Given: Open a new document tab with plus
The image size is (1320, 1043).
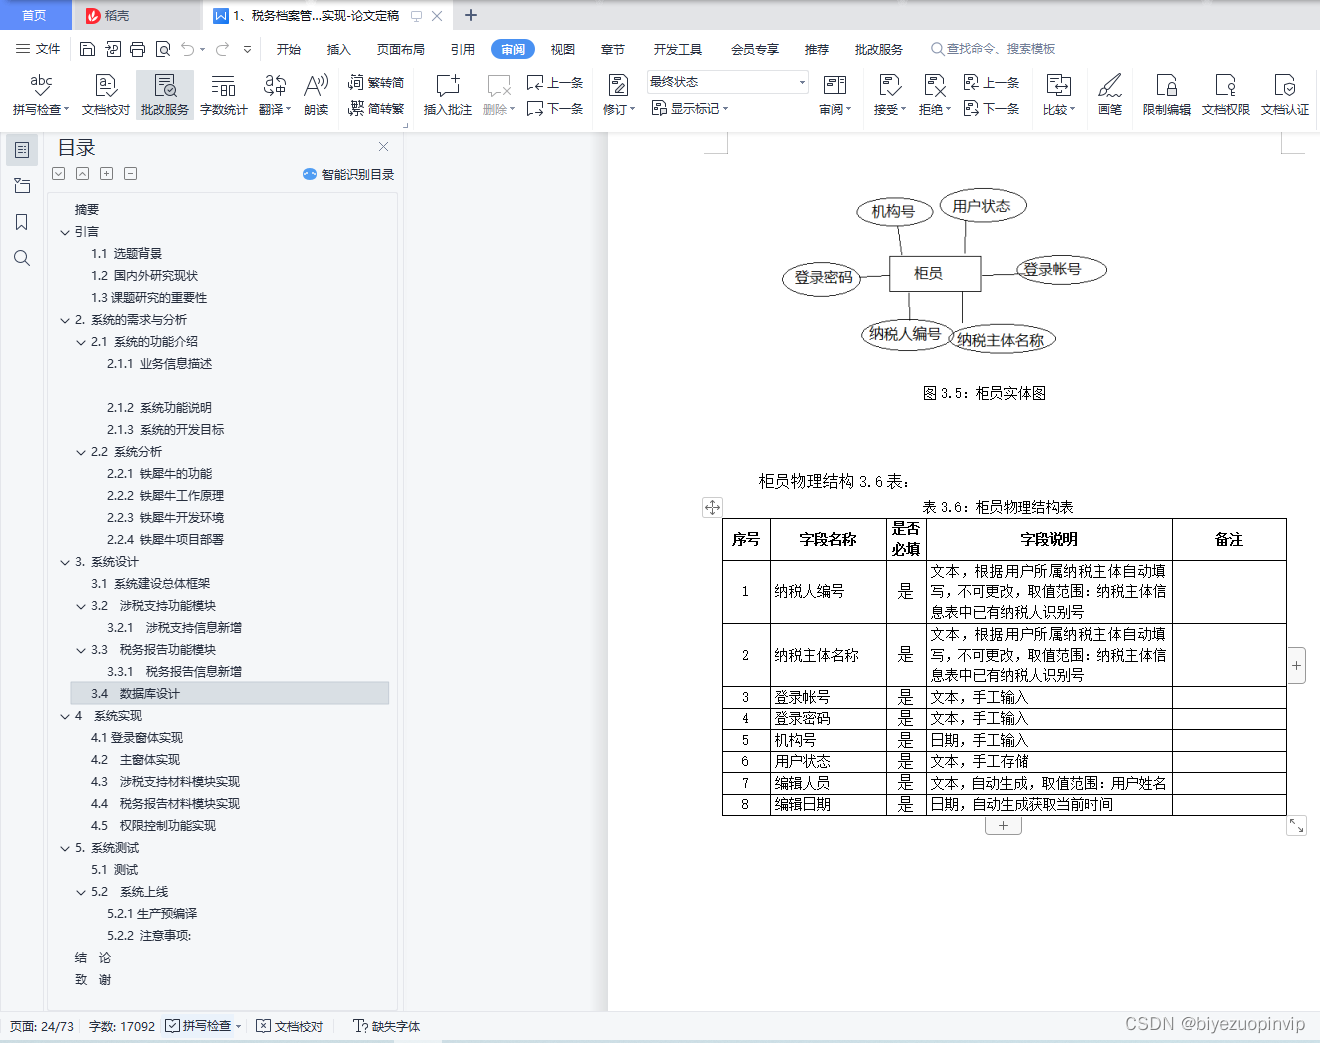Looking at the screenshot, I should pos(471,15).
